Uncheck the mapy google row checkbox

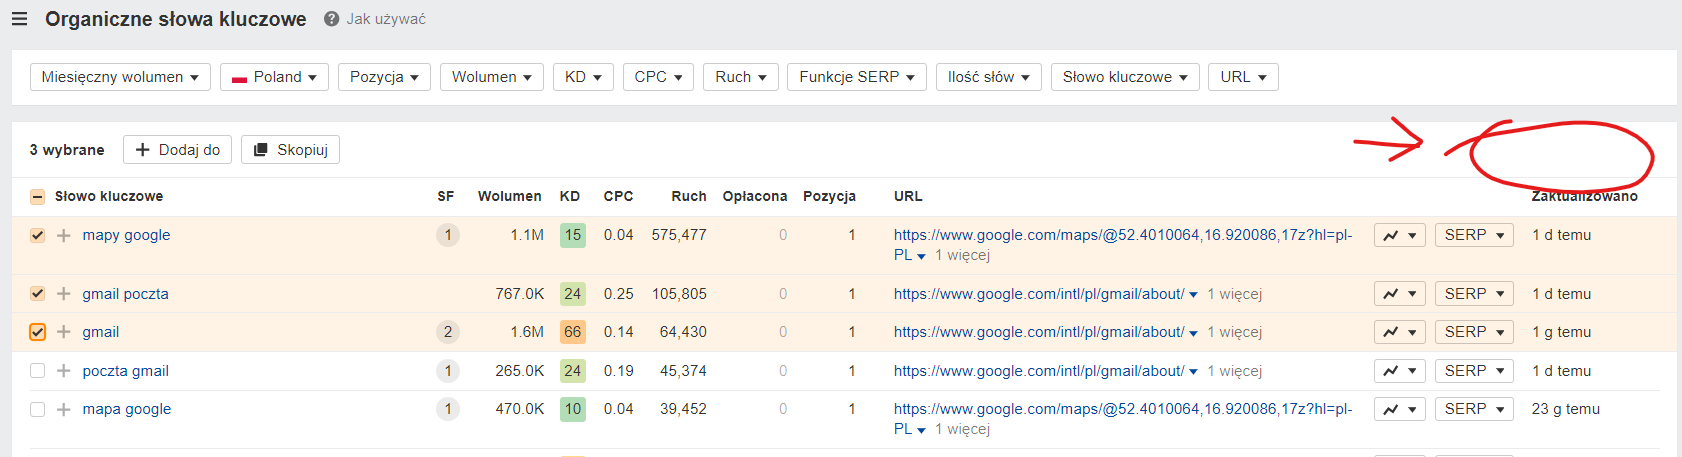pos(37,236)
